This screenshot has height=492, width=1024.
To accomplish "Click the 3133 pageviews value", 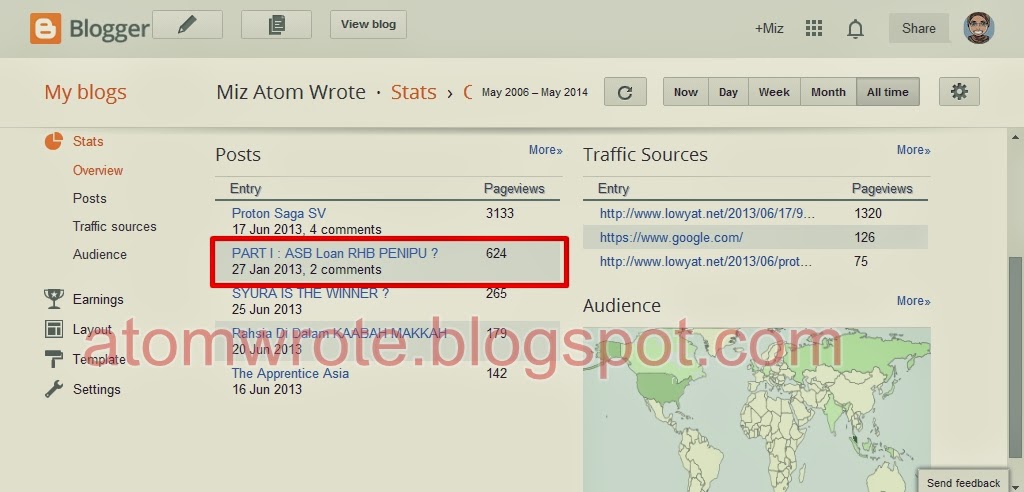I will [x=500, y=214].
